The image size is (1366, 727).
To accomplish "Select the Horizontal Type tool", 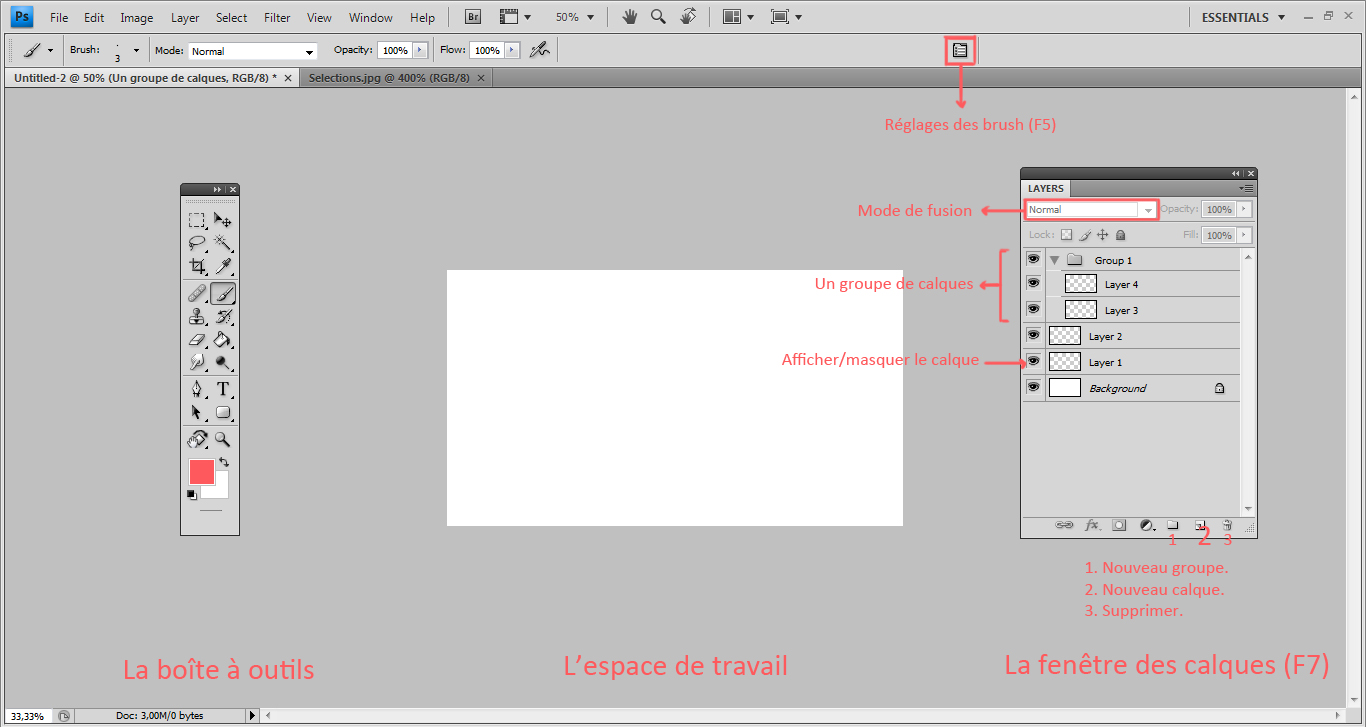I will point(223,389).
